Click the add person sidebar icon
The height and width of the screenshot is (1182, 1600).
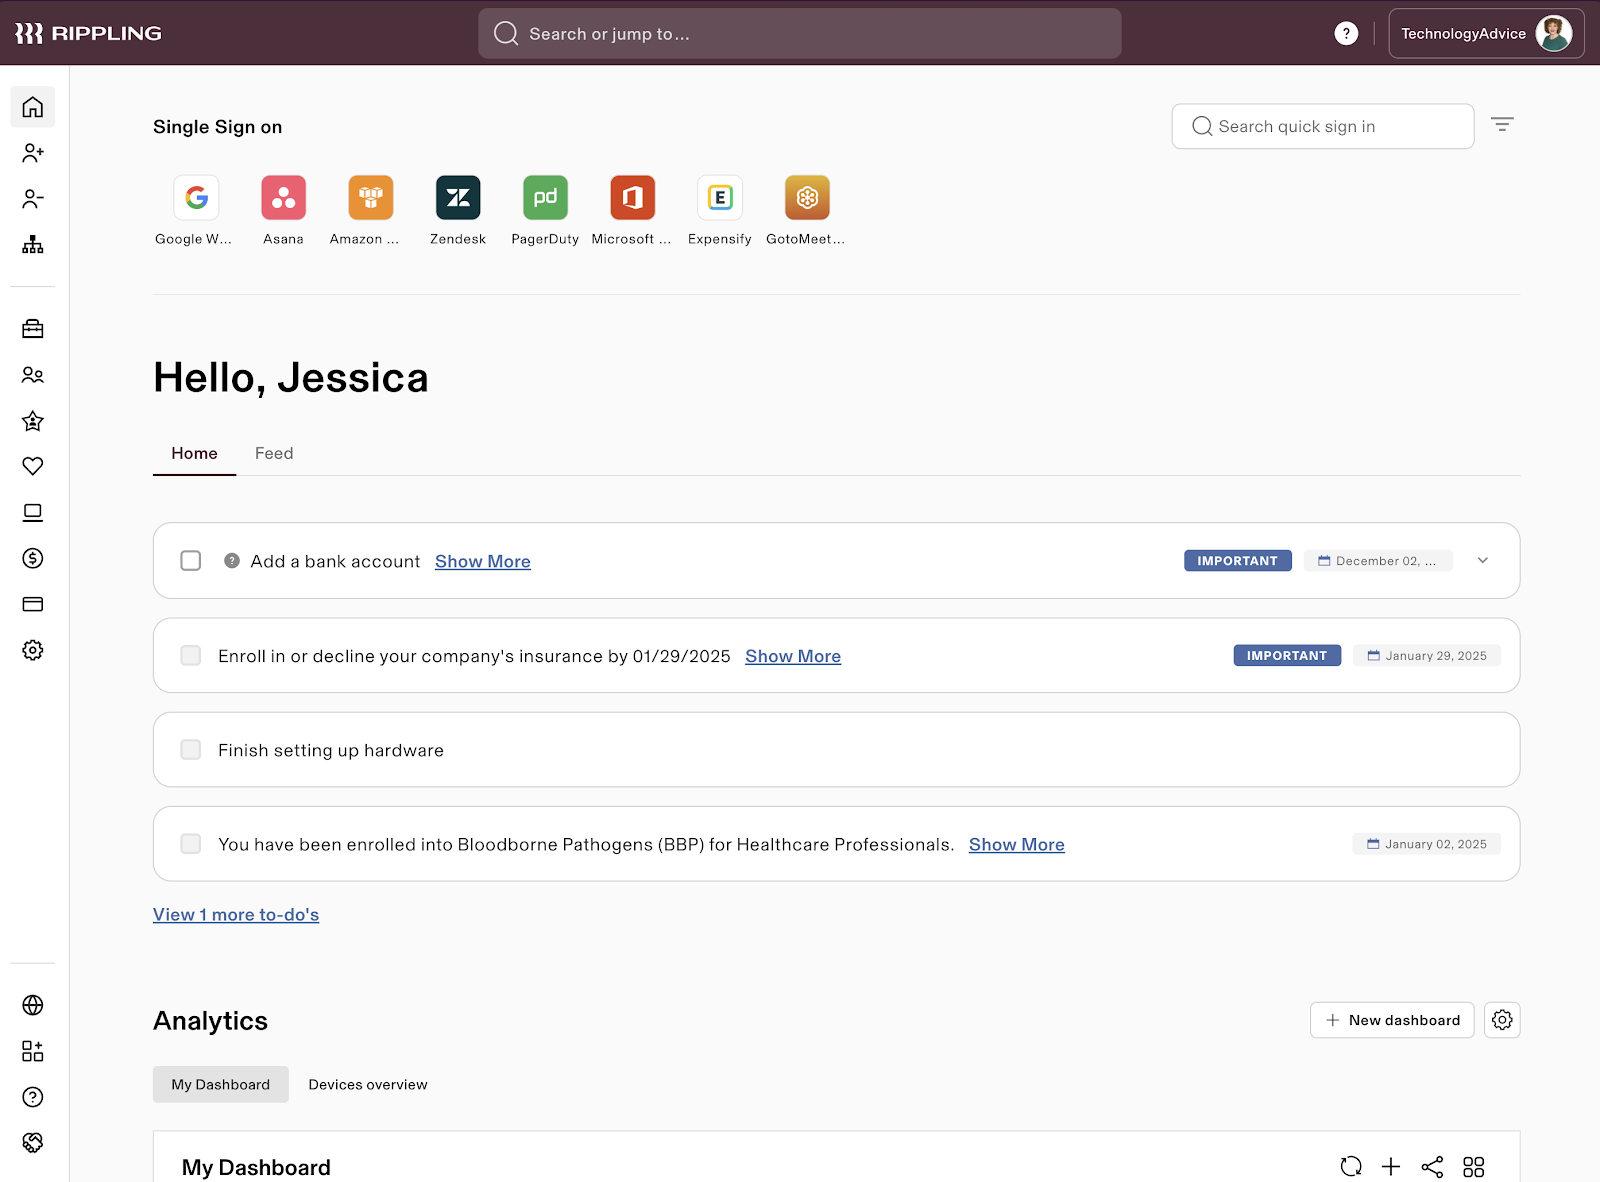(33, 153)
